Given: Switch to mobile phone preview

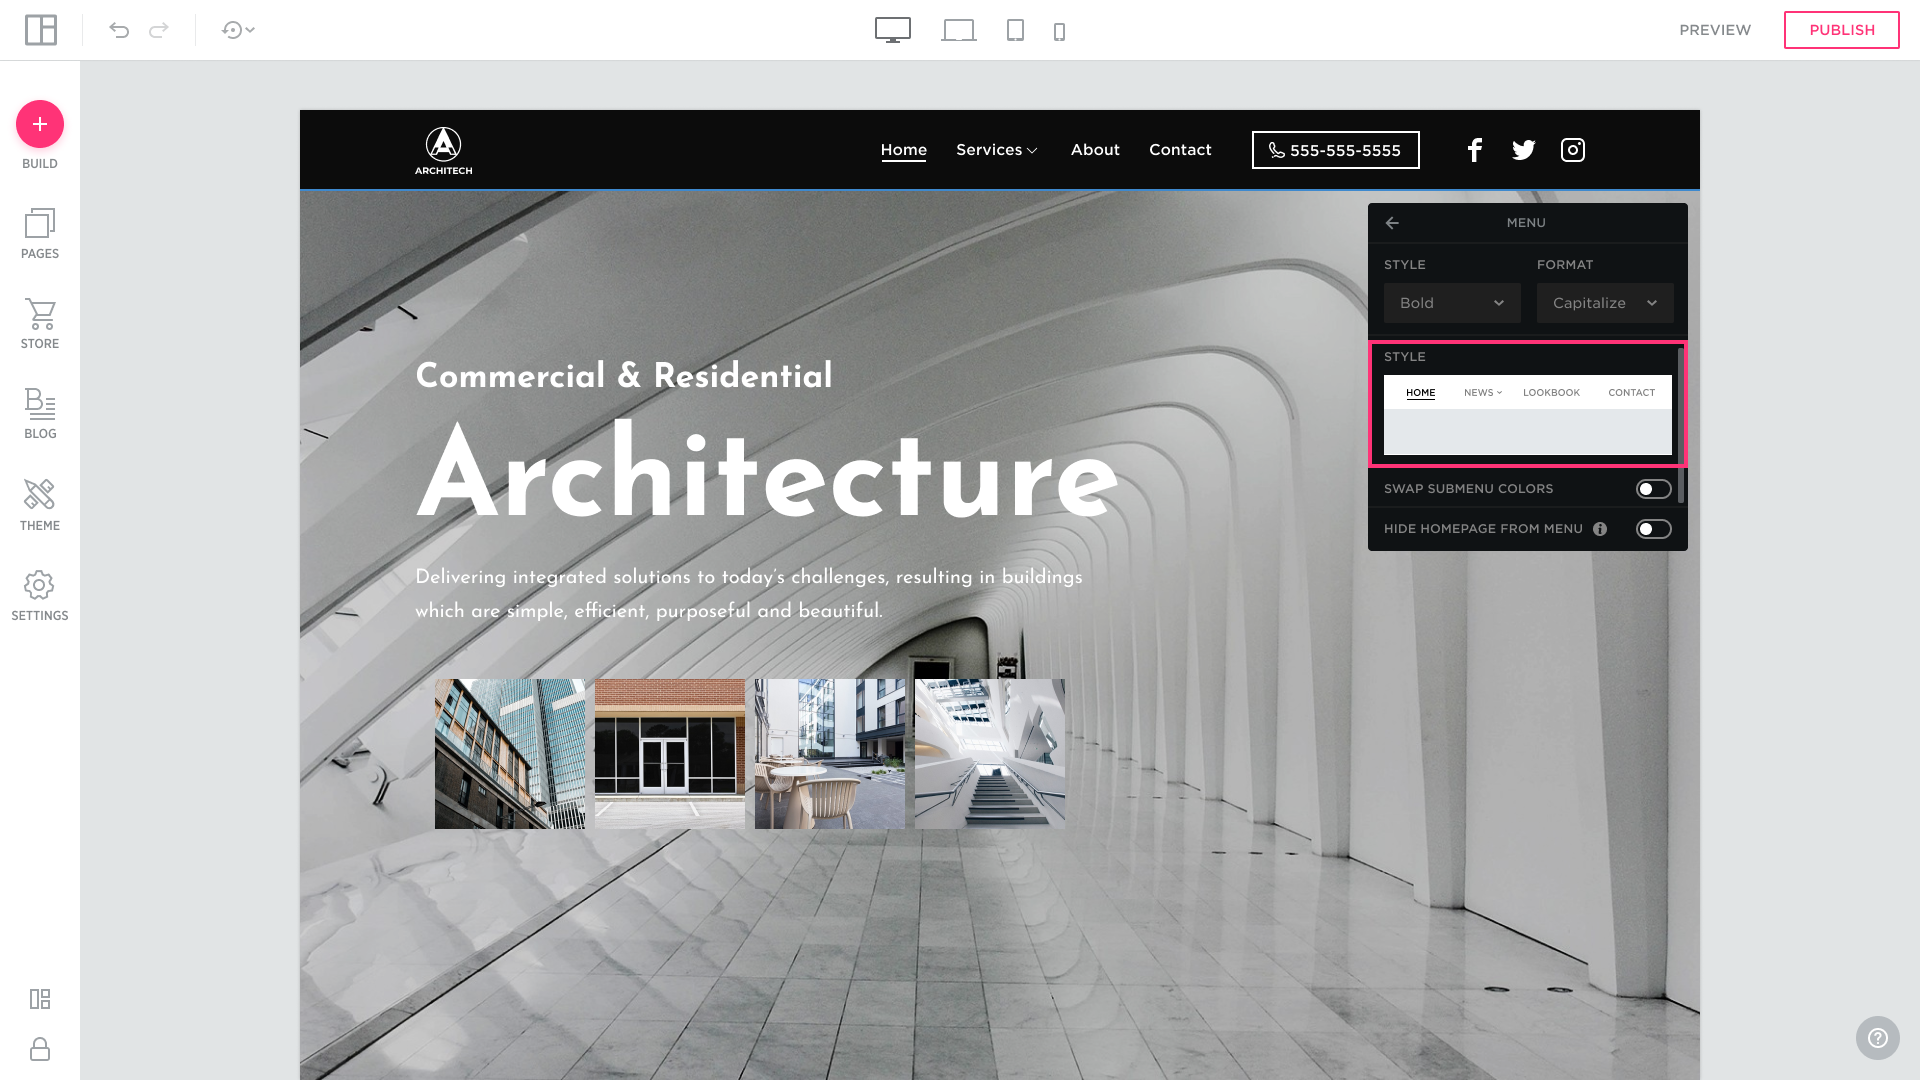Looking at the screenshot, I should click(1059, 32).
